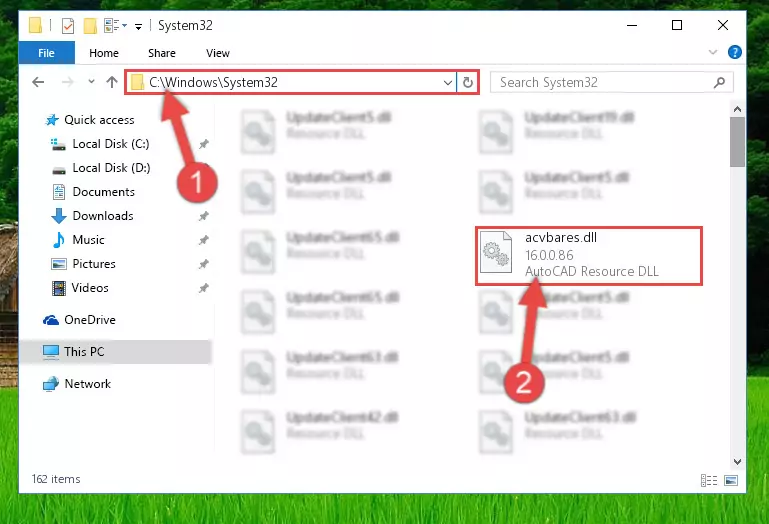
Task: Open Help with the question mark icon
Action: [734, 52]
